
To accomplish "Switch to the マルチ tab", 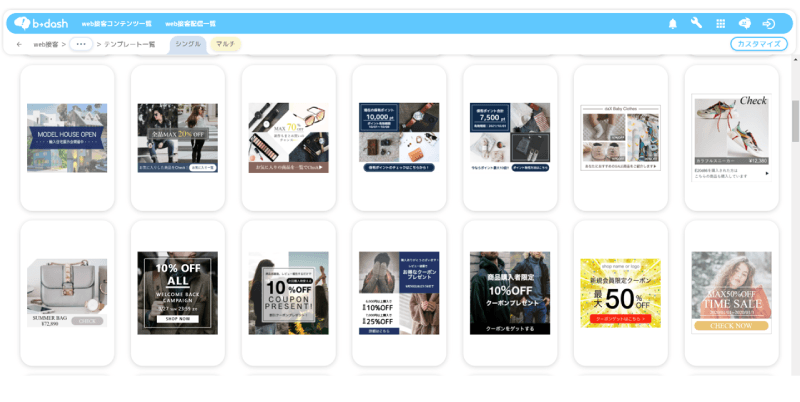I will coord(226,44).
